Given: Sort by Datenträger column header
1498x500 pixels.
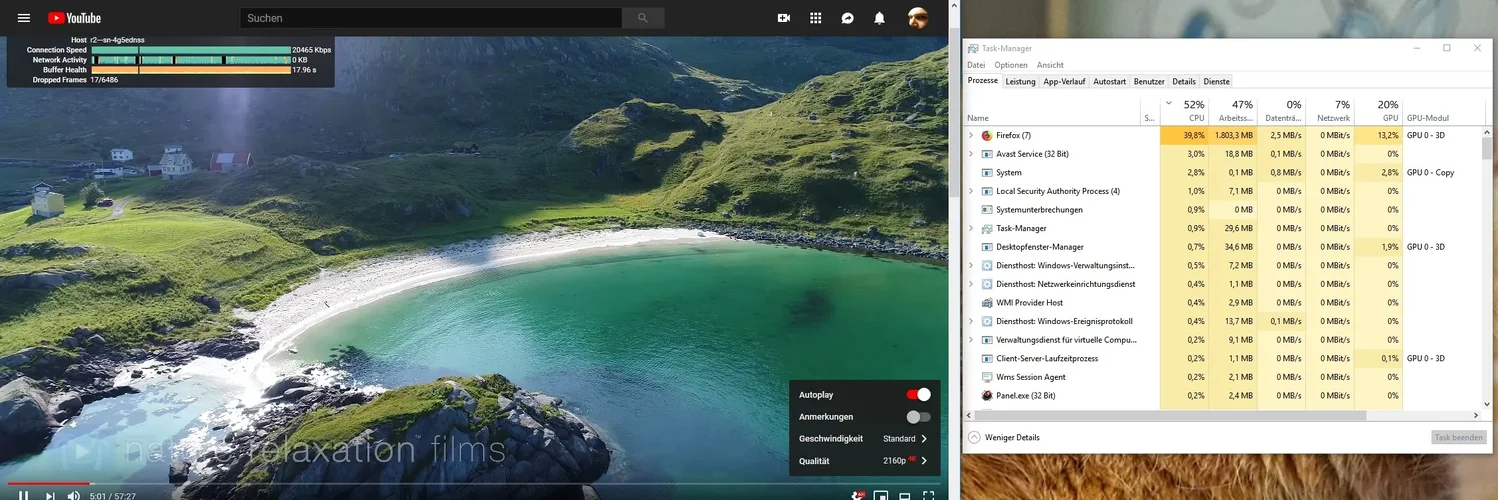Looking at the screenshot, I should (1282, 110).
